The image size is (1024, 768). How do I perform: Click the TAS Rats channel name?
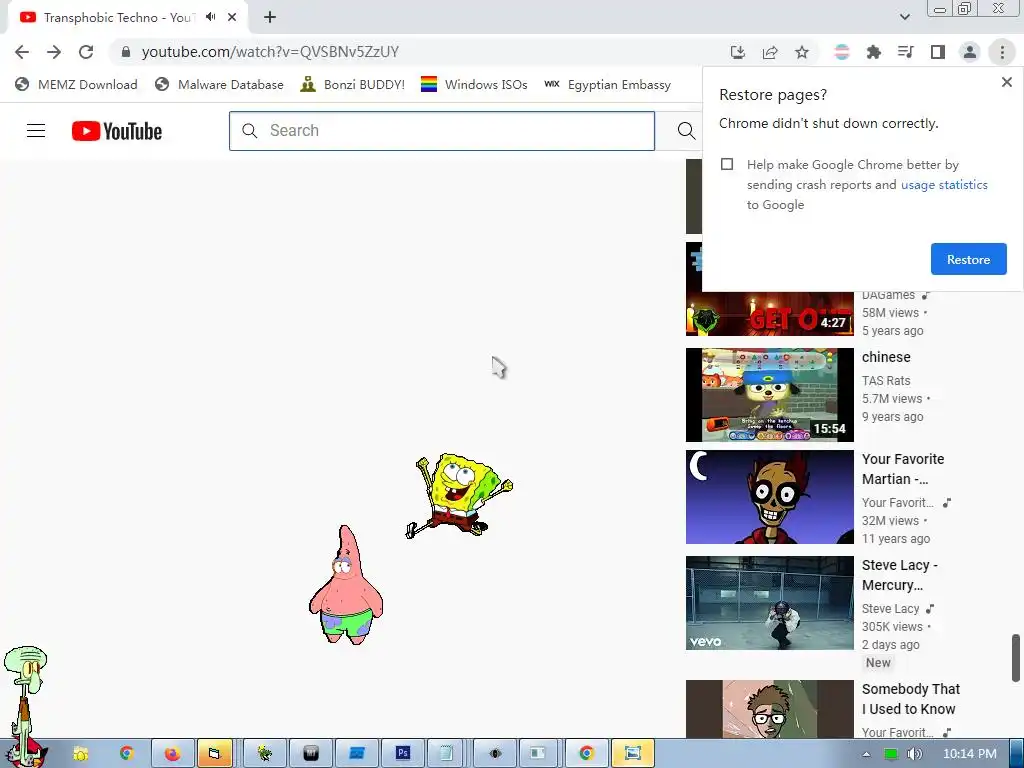[886, 380]
